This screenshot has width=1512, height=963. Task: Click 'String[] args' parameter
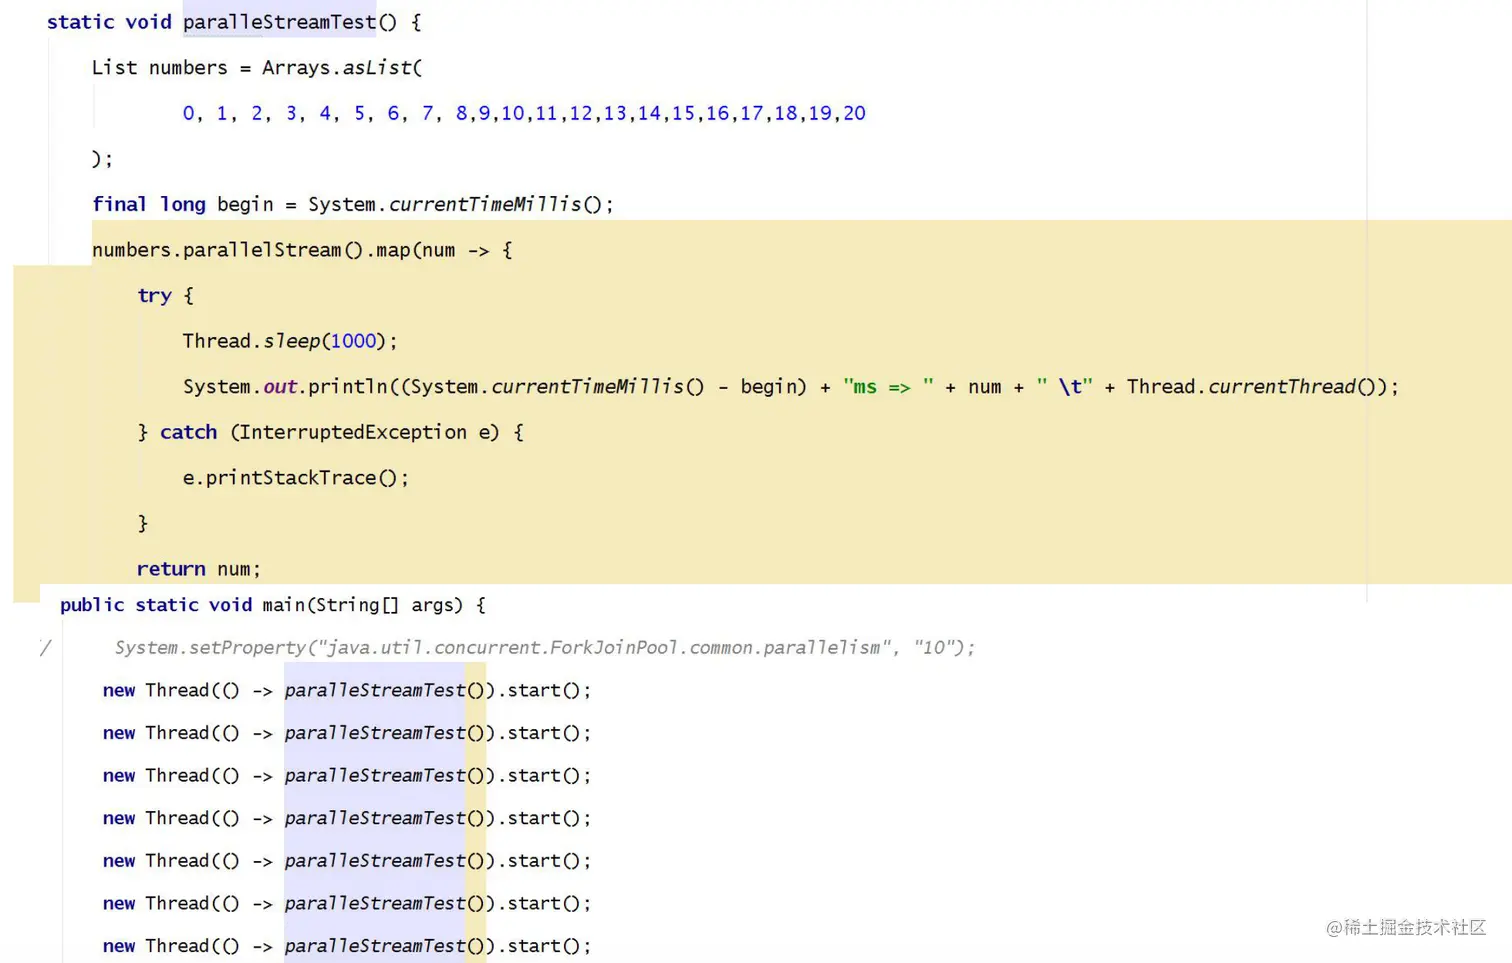point(389,605)
